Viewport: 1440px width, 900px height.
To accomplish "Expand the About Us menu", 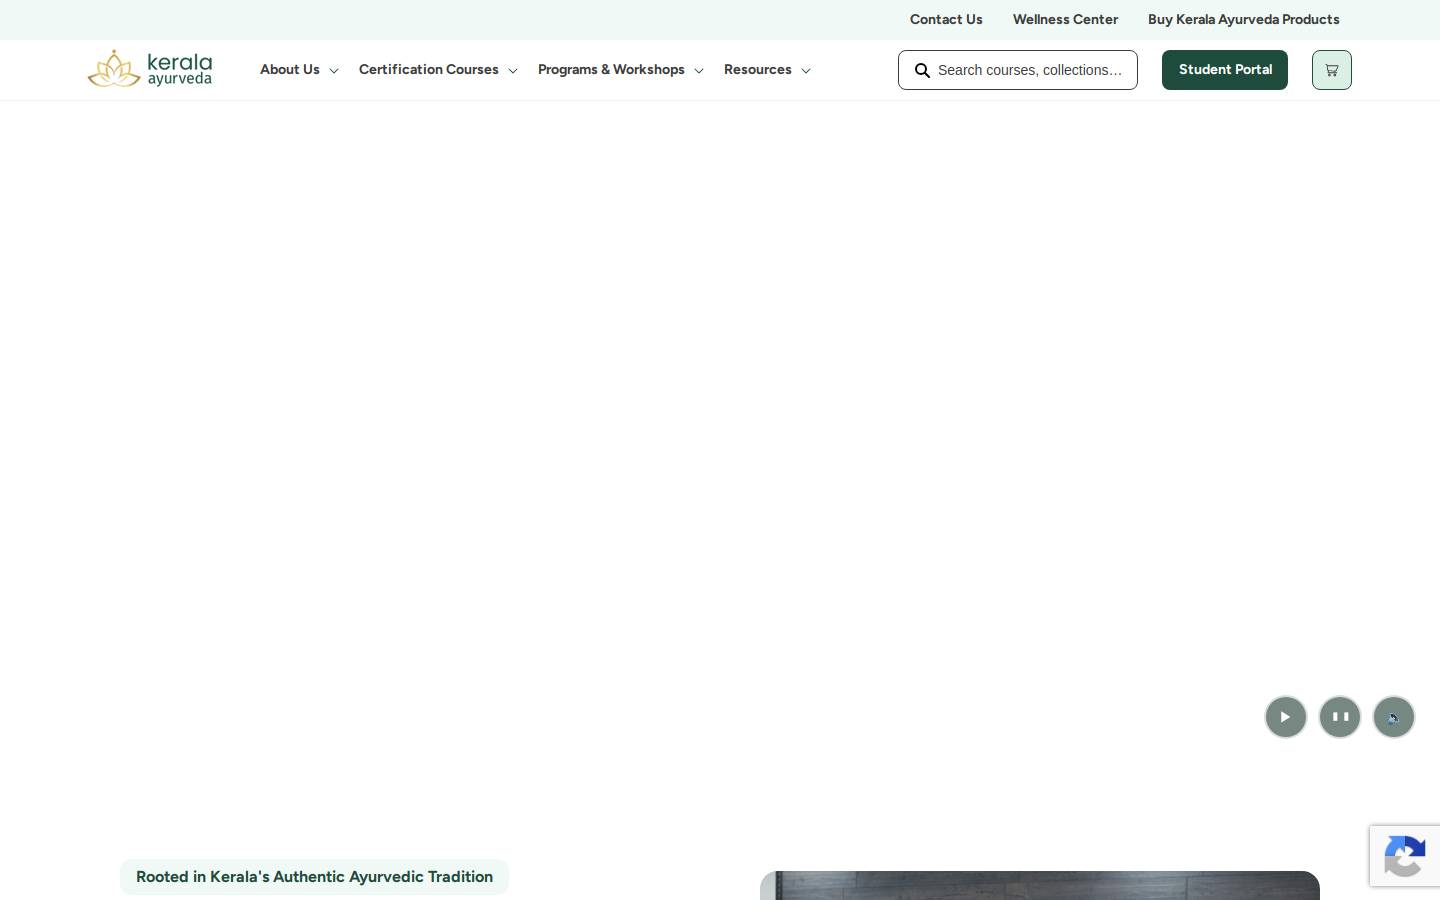I will (299, 70).
